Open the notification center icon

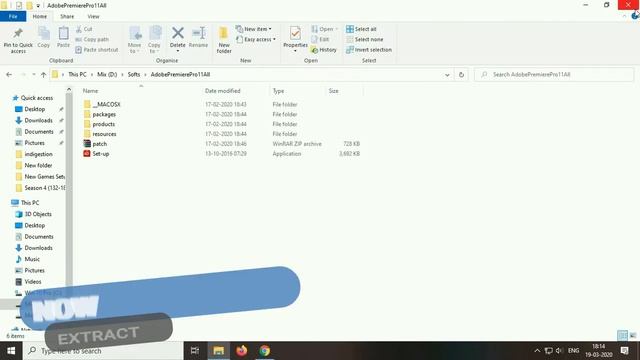click(x=624, y=351)
